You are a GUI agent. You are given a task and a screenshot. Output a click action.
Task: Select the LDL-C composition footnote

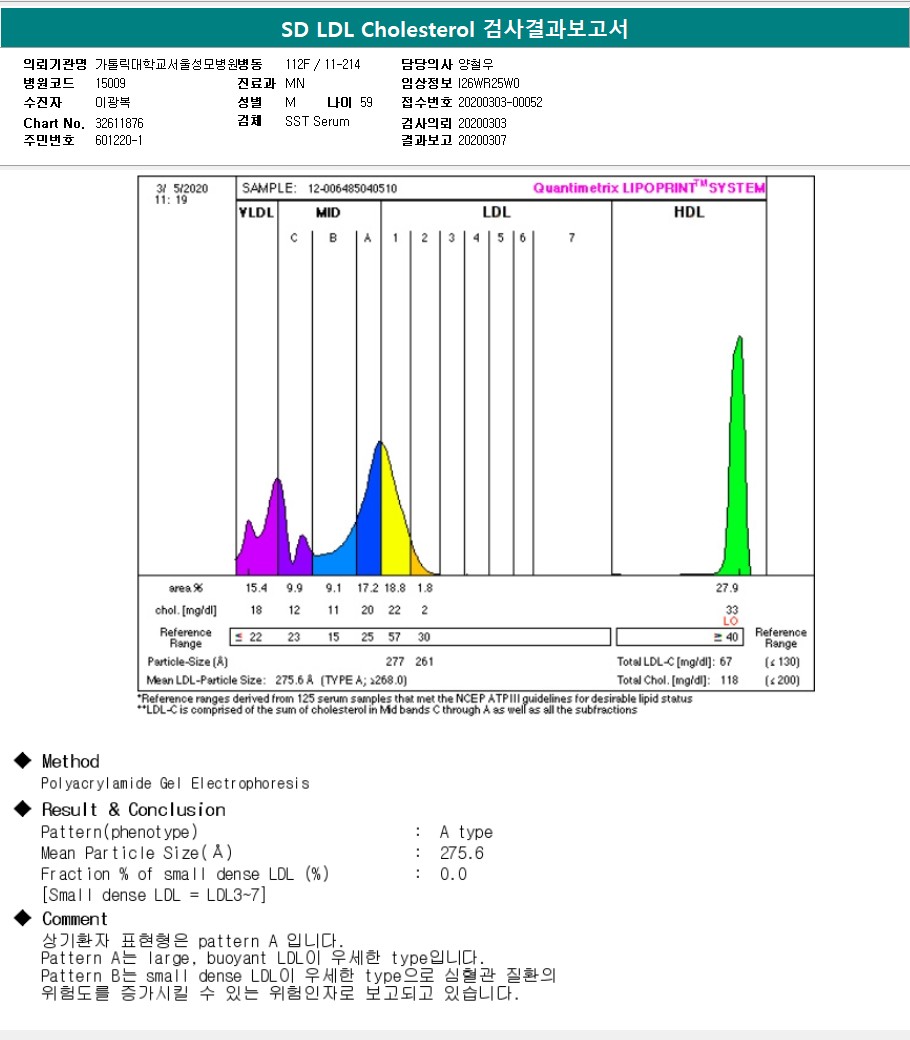387,710
